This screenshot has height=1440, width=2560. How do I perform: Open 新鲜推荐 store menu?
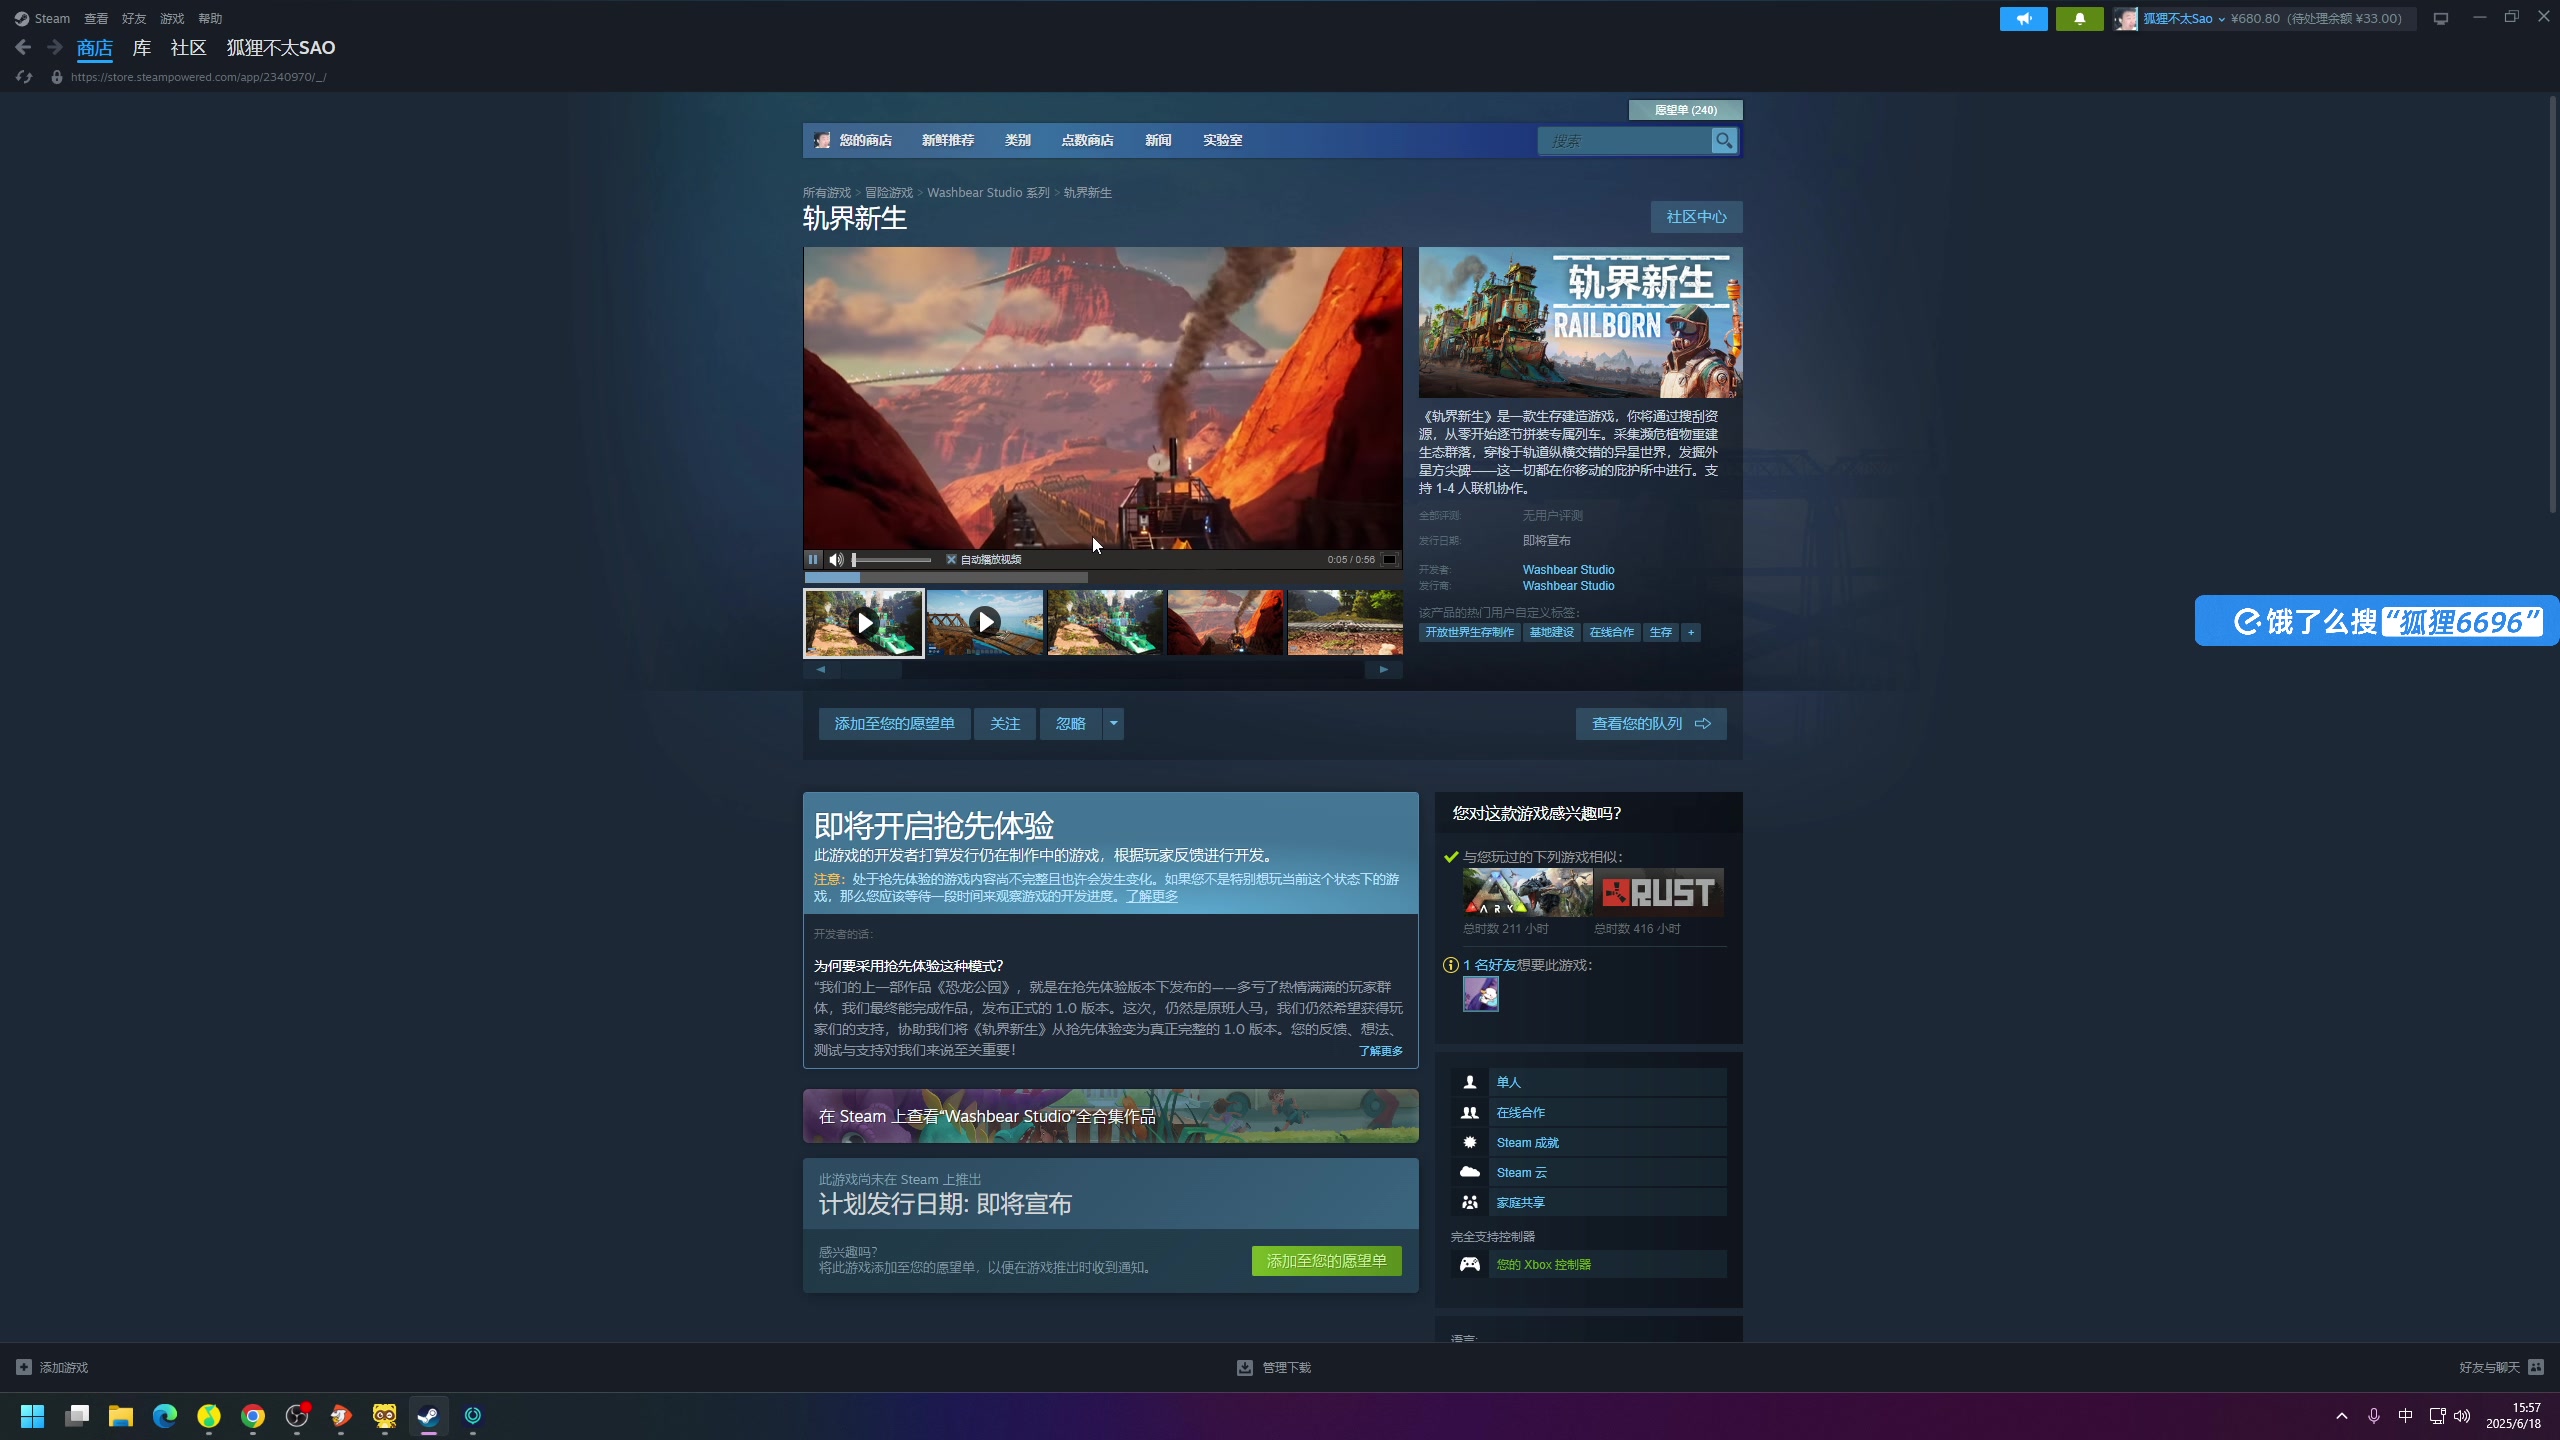click(947, 140)
